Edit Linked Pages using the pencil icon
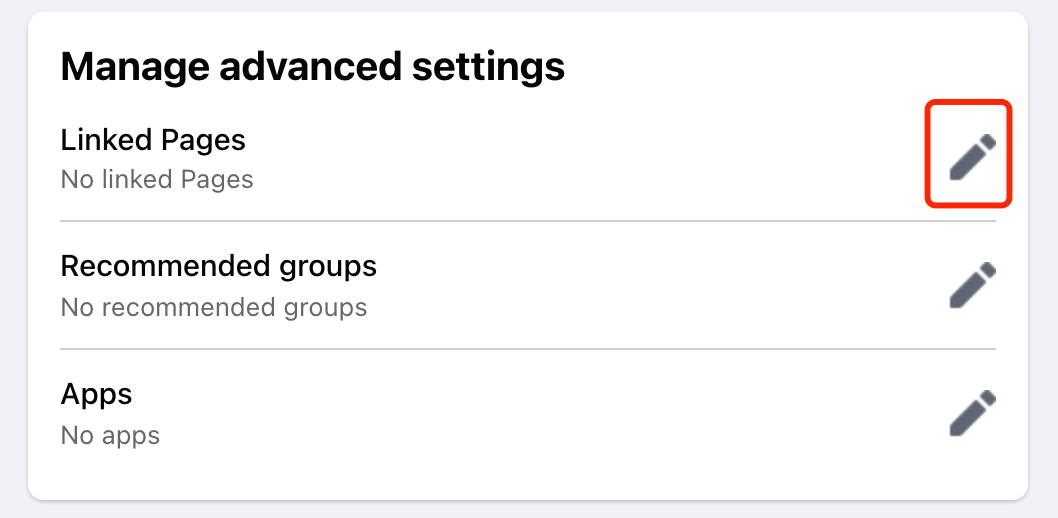This screenshot has width=1058, height=518. 972,157
